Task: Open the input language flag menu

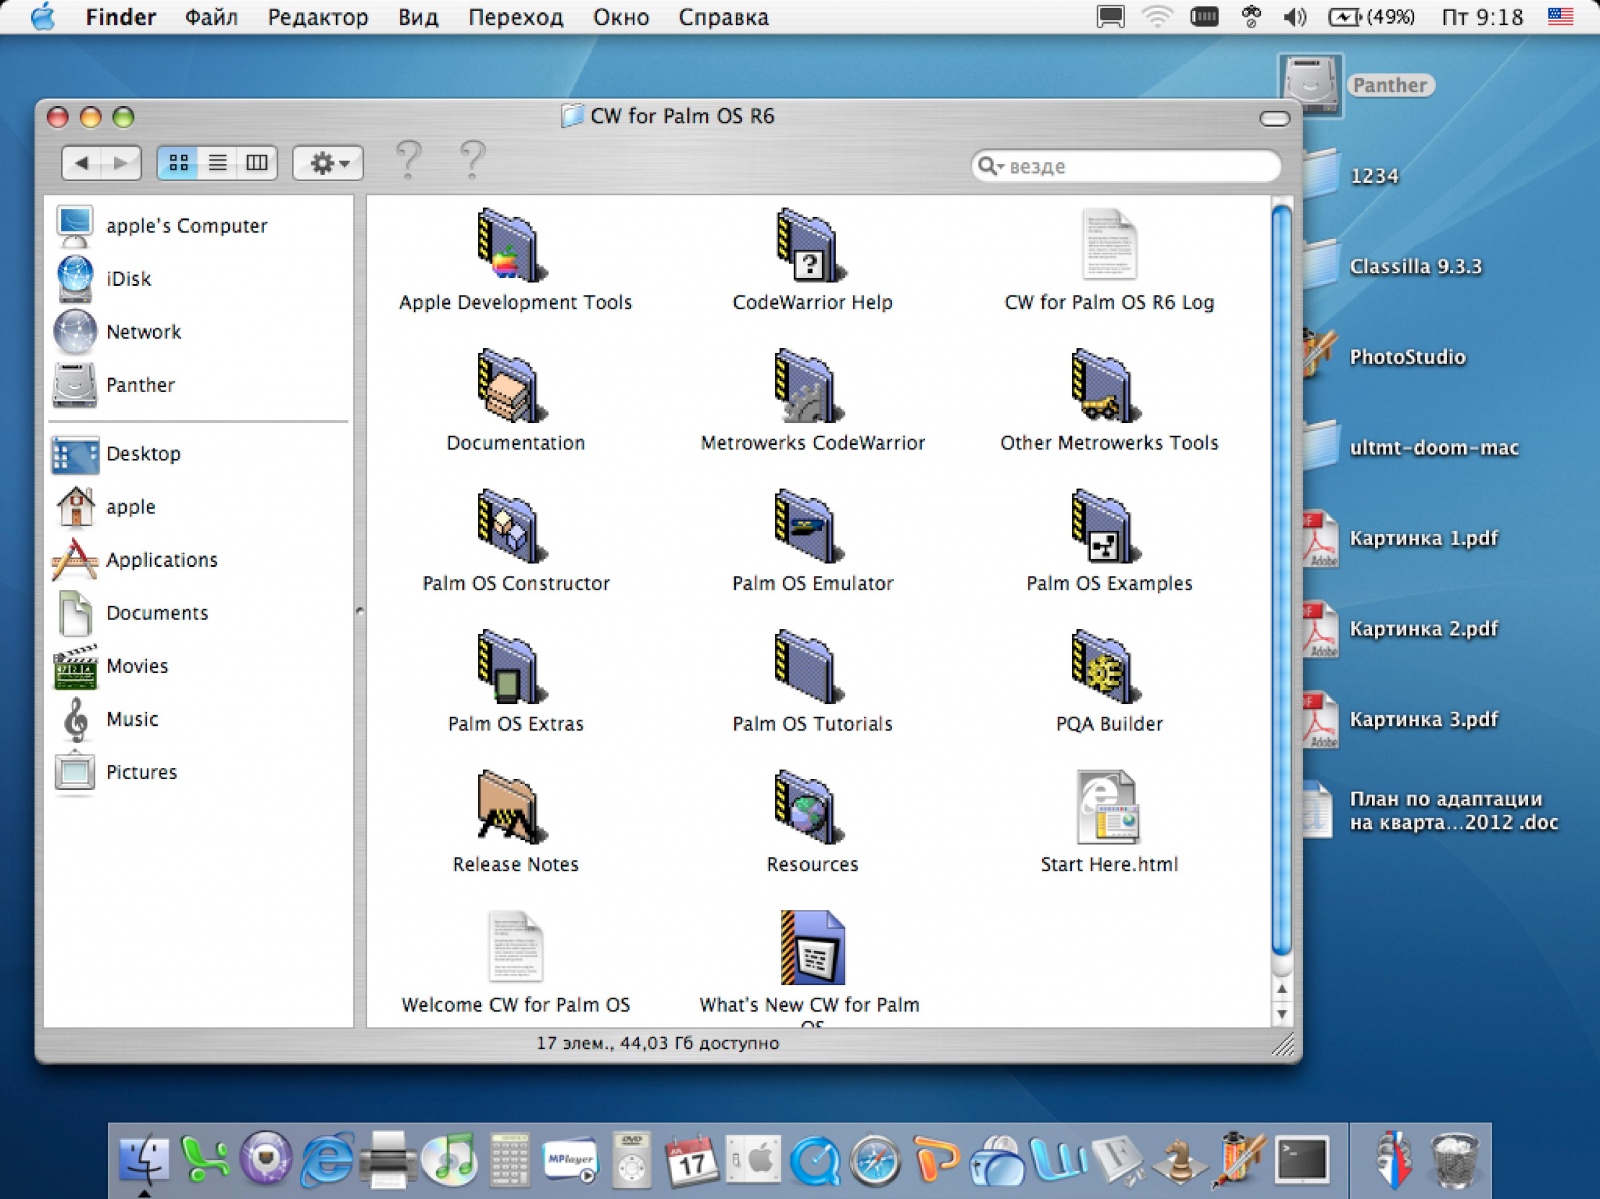Action: click(x=1560, y=16)
